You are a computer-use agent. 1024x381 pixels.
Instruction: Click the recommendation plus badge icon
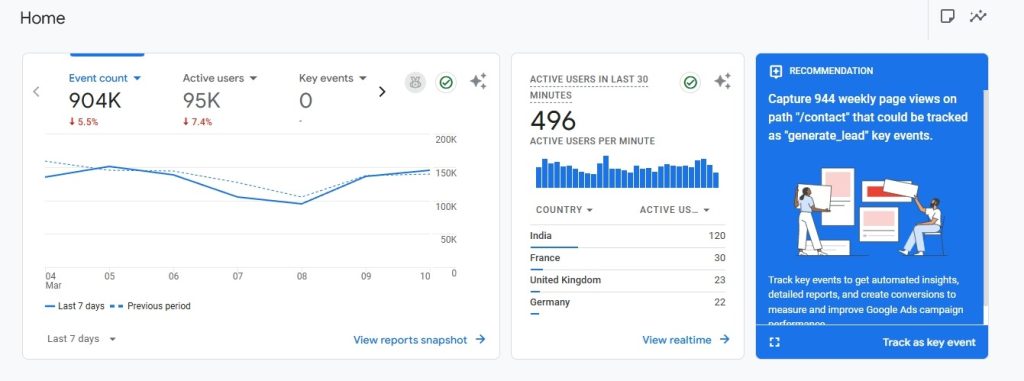point(776,71)
